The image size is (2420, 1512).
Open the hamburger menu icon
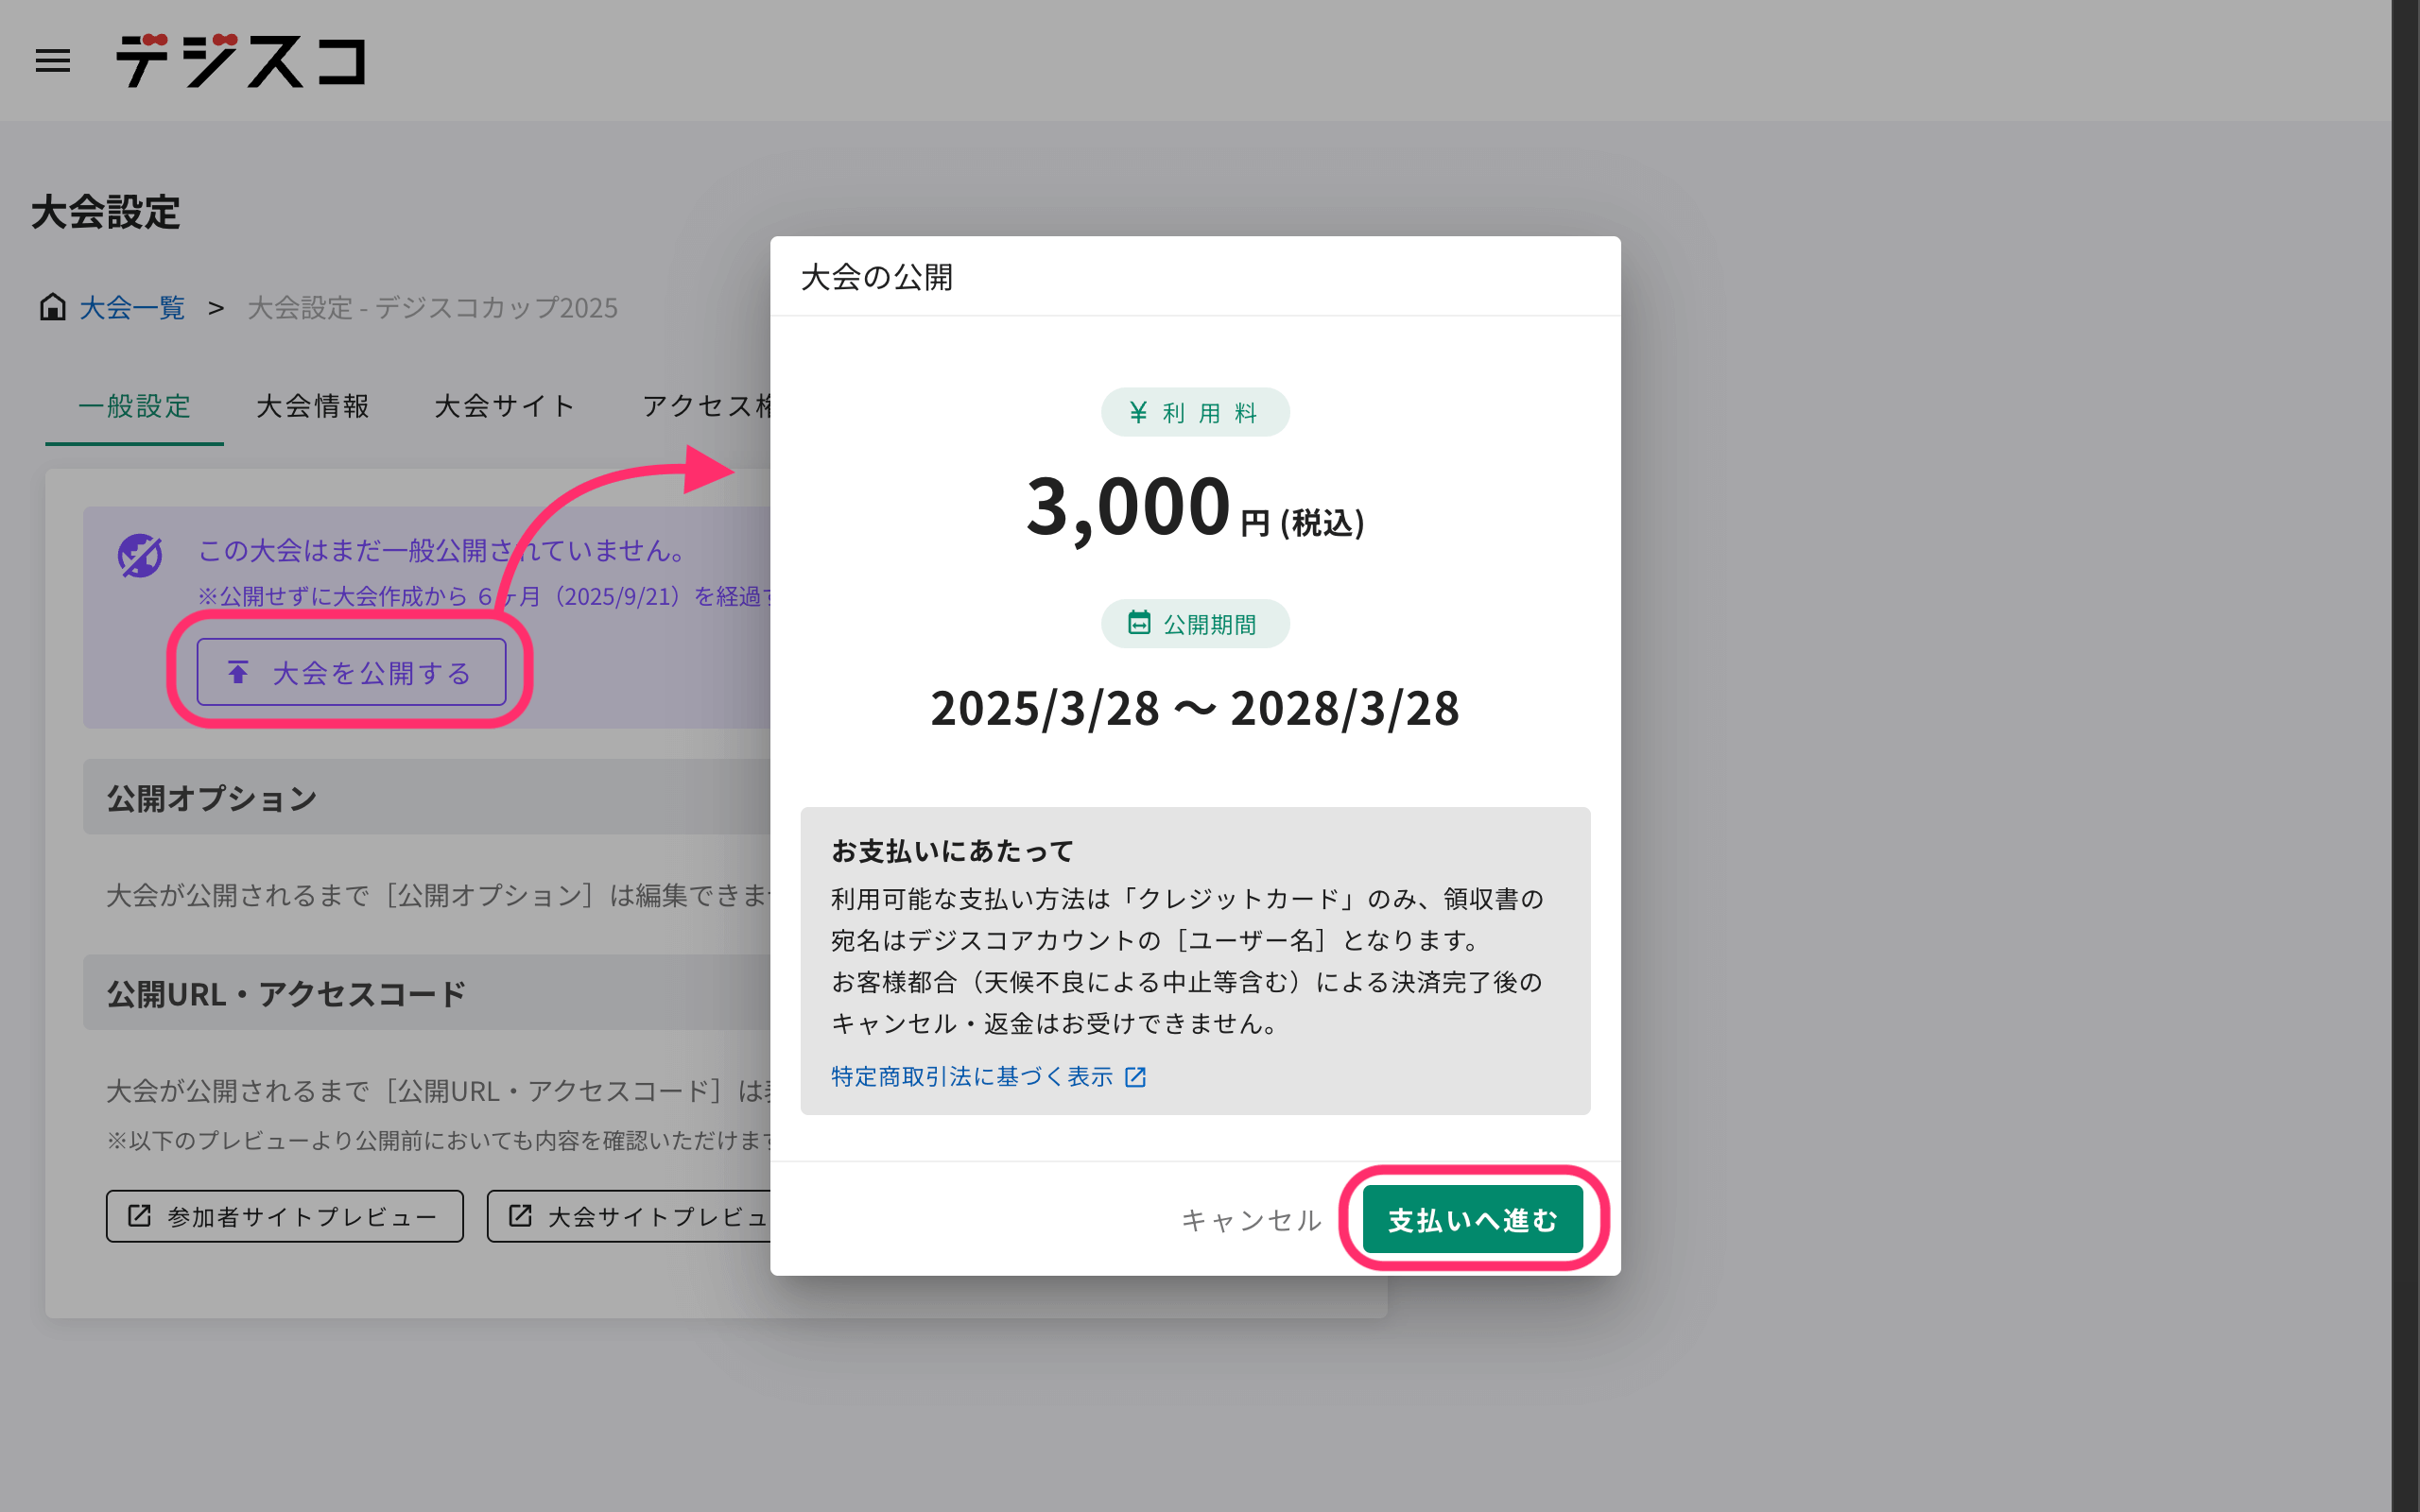(53, 61)
